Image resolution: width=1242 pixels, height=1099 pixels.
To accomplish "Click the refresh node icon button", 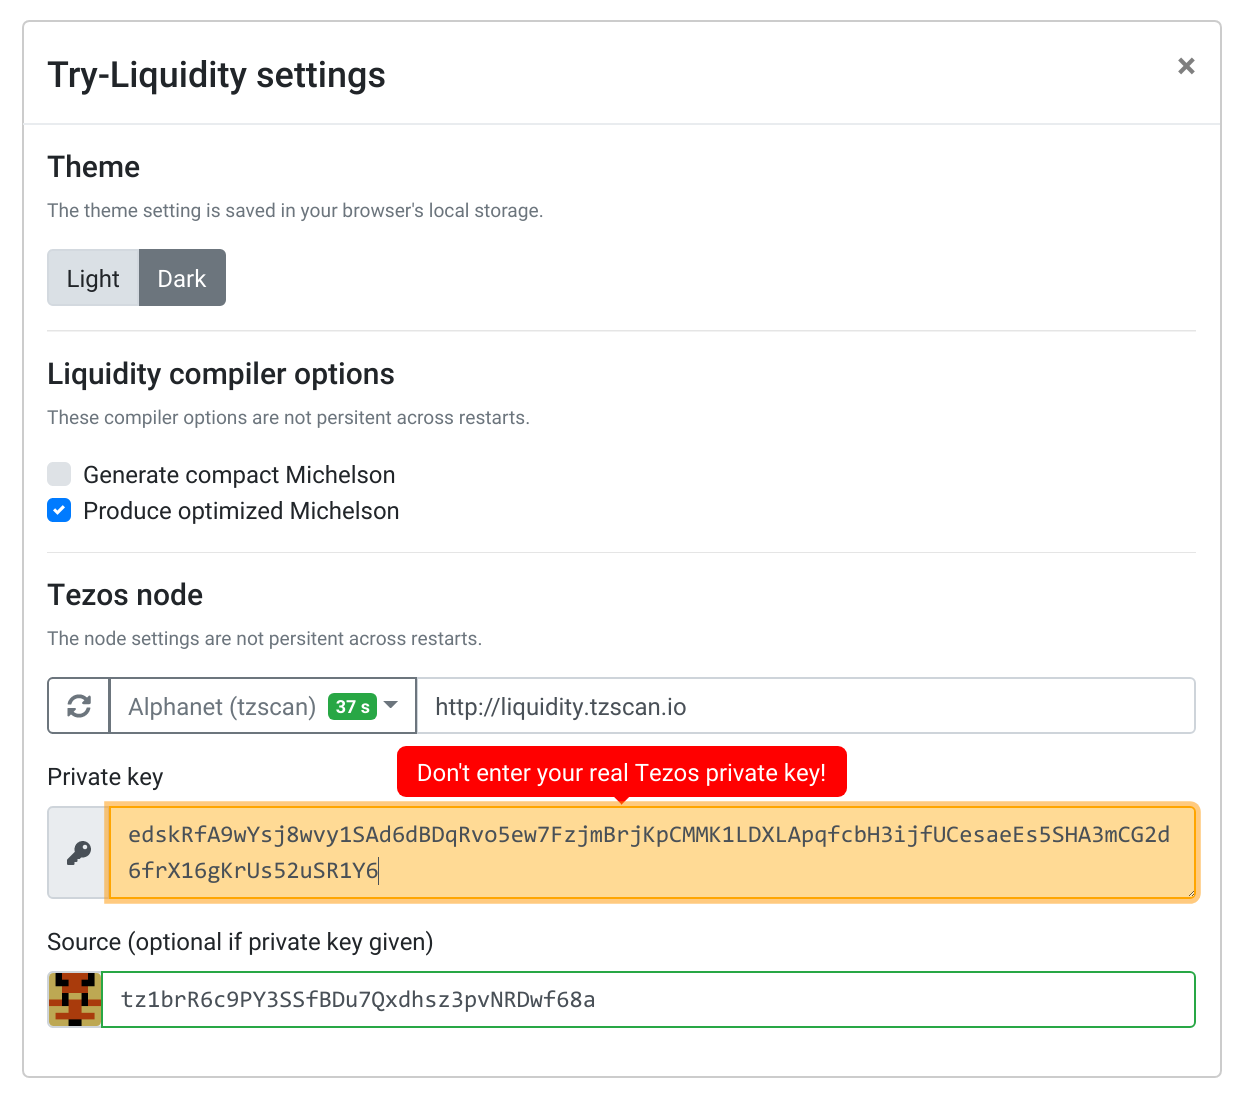I will pyautogui.click(x=79, y=706).
